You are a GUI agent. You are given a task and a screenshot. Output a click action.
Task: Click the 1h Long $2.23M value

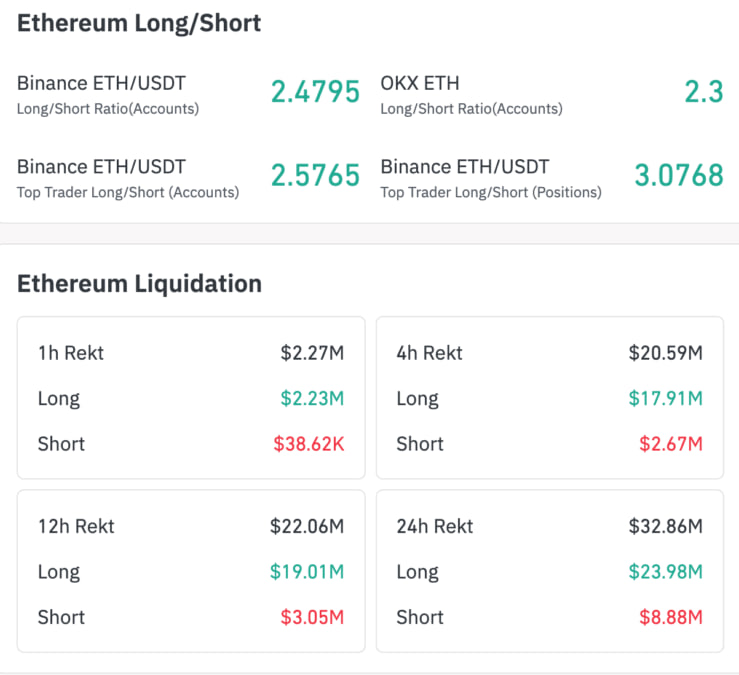tap(312, 398)
